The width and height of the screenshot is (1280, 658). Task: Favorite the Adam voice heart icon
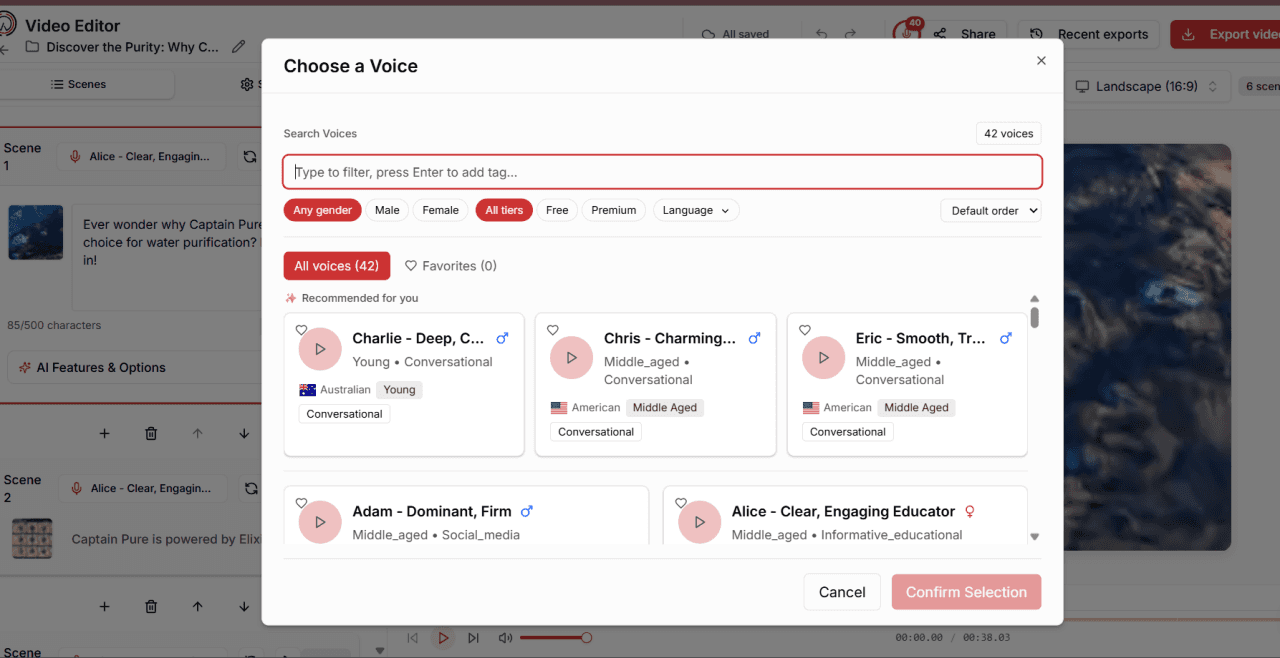pyautogui.click(x=301, y=503)
